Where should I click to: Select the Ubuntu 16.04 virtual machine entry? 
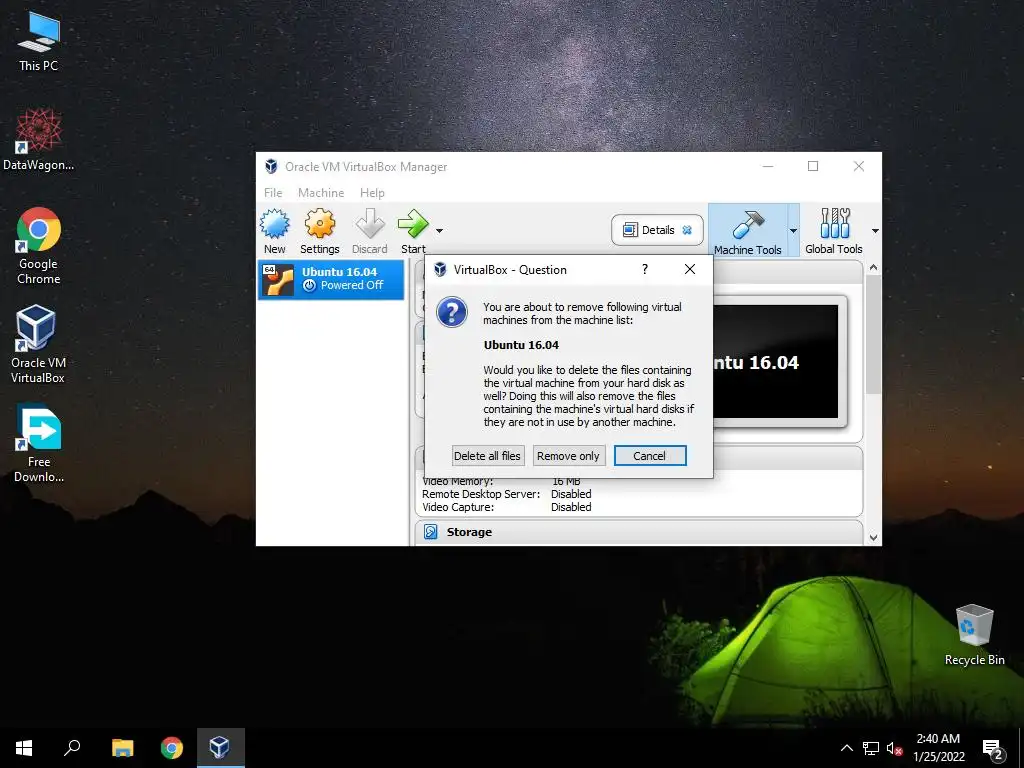point(331,280)
